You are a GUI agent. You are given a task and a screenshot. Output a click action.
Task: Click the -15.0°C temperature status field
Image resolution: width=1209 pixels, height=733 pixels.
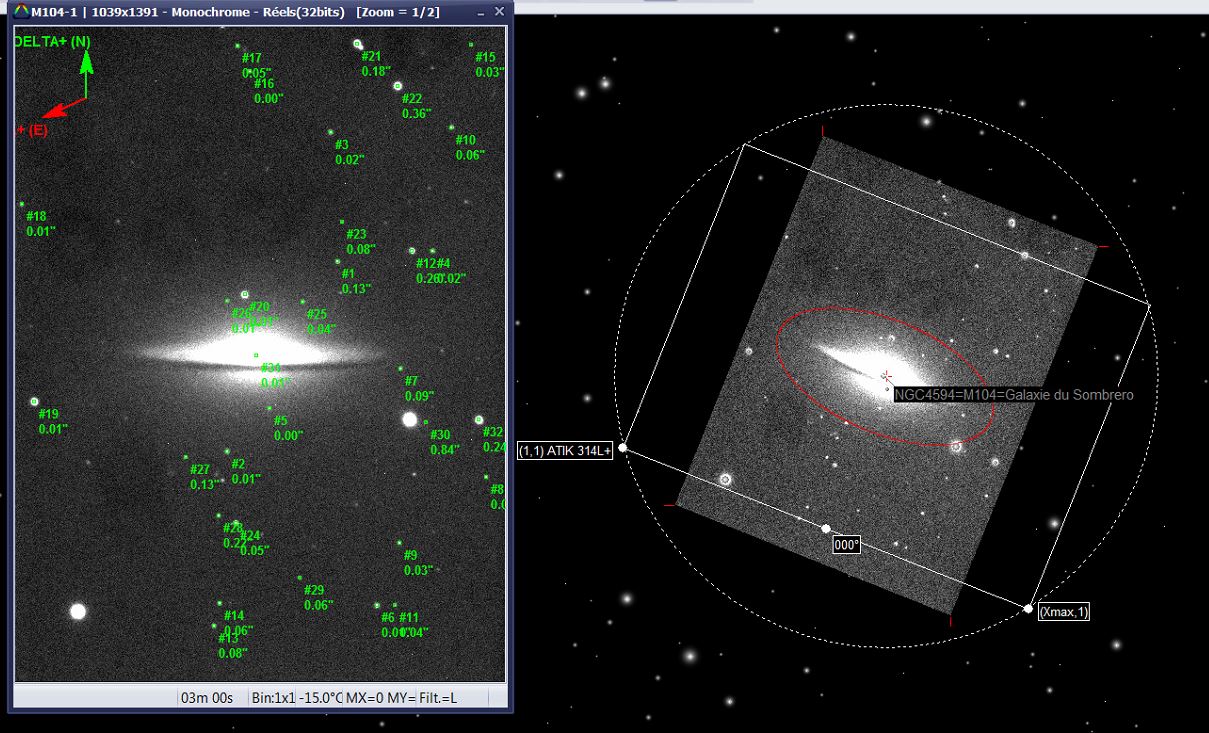[320, 697]
